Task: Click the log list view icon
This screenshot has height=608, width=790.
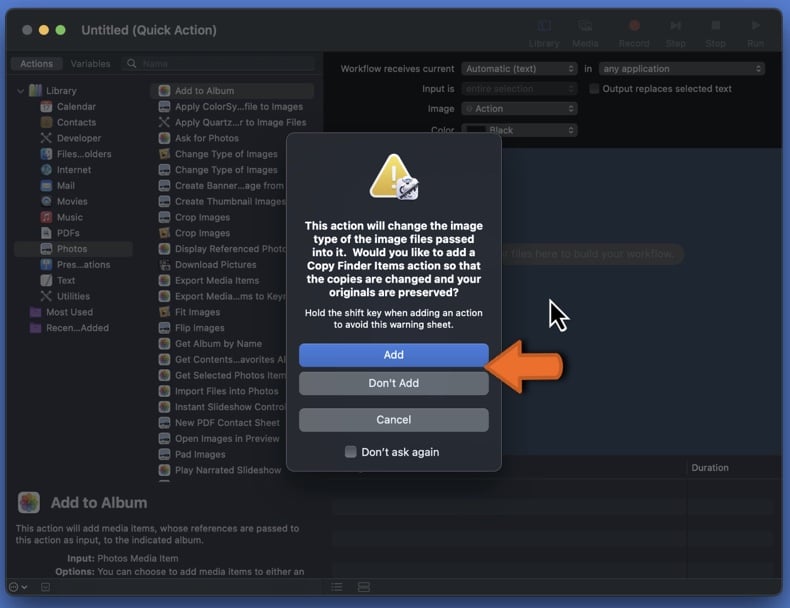Action: click(x=337, y=587)
